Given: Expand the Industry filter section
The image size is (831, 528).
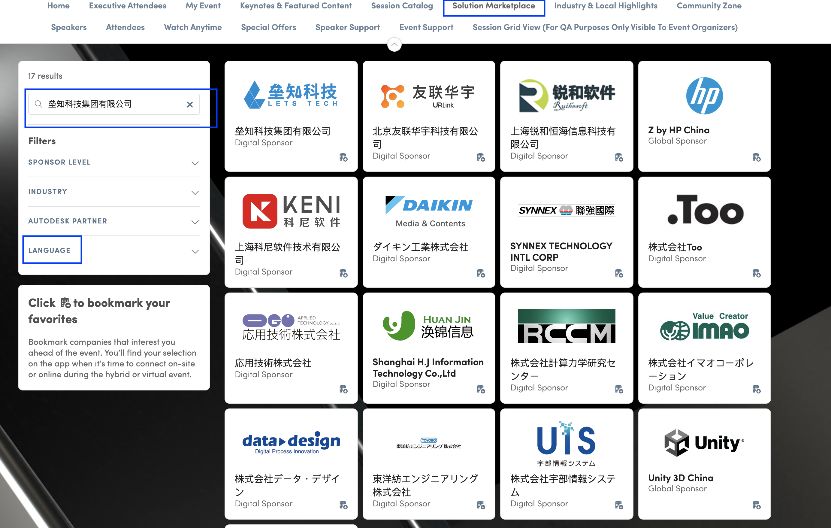Looking at the screenshot, I should coord(195,192).
